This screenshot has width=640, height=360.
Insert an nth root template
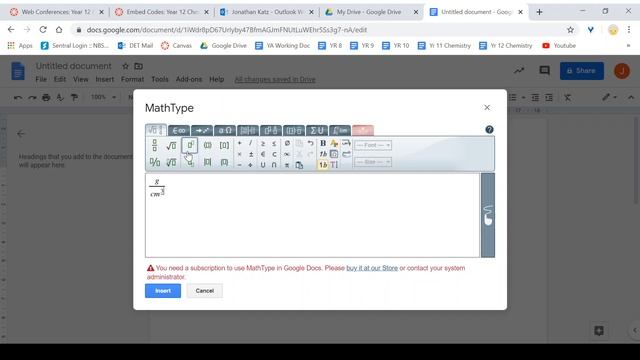coord(171,162)
